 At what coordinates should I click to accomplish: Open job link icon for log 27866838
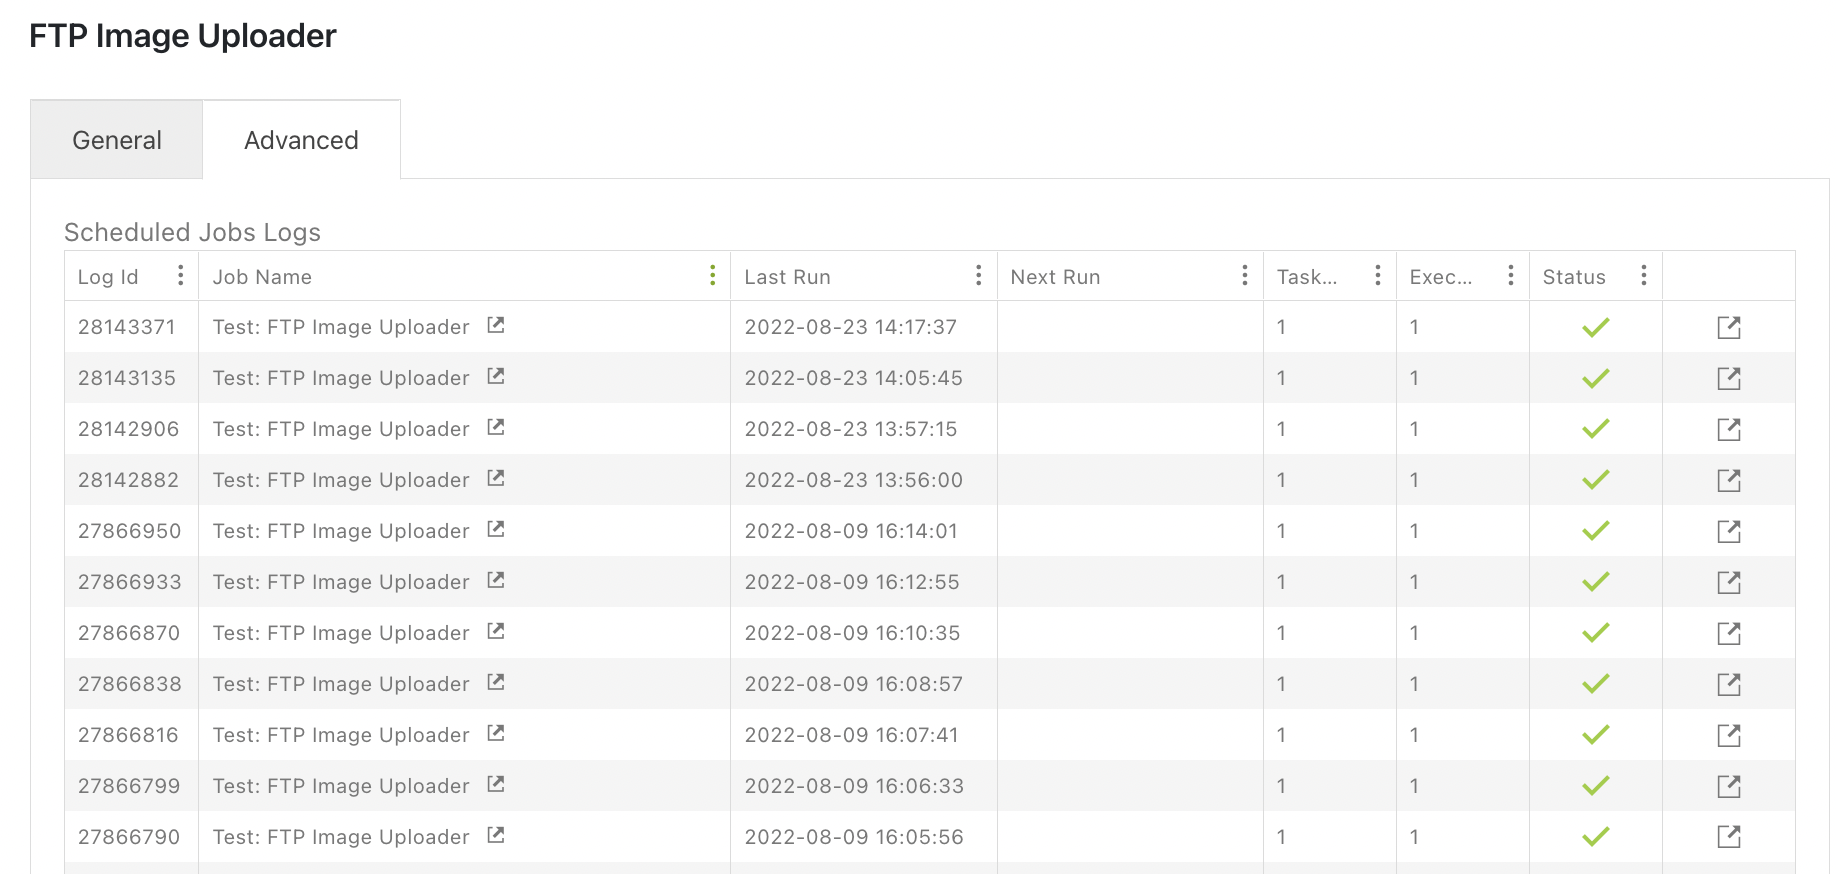[x=495, y=682]
